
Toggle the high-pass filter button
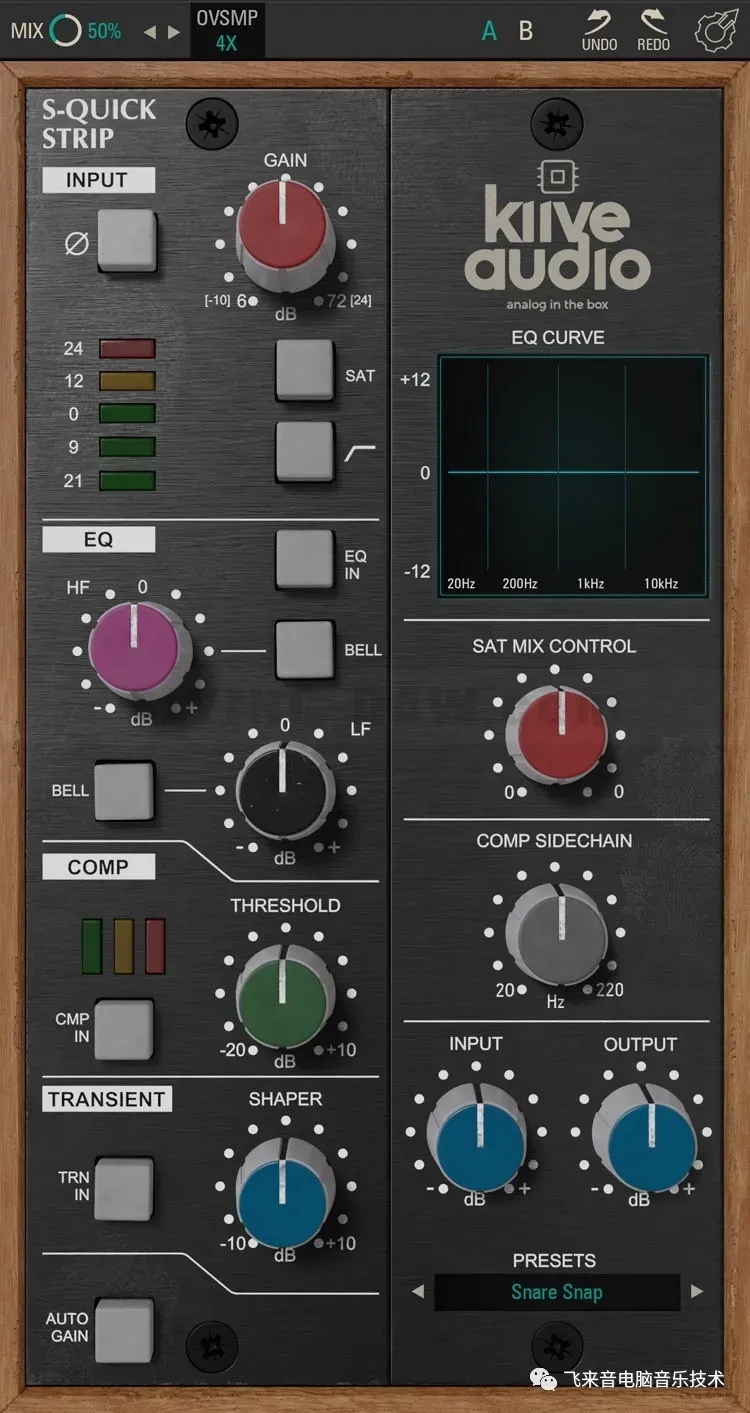305,452
